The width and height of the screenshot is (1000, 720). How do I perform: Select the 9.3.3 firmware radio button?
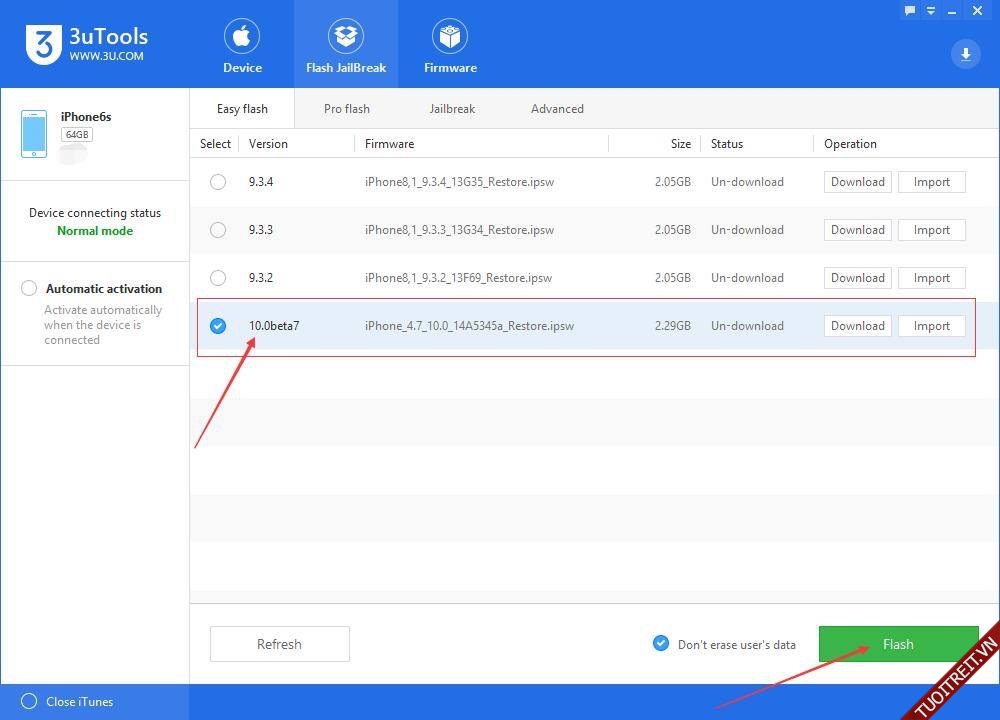[x=218, y=230]
